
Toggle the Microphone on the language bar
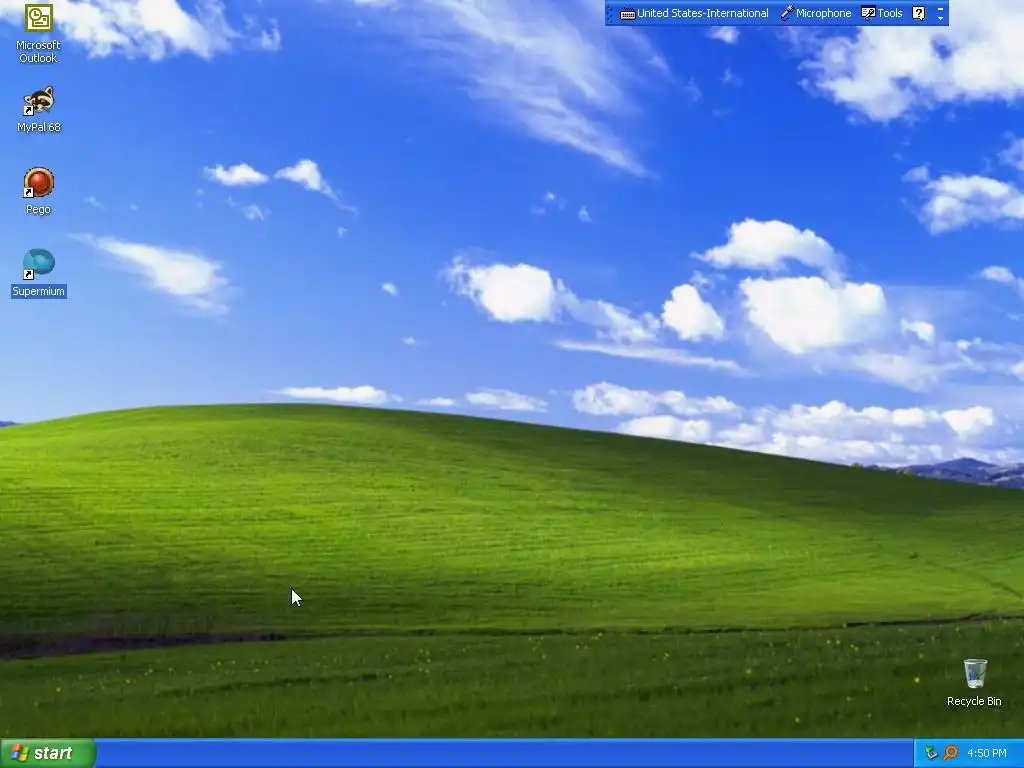pos(816,13)
